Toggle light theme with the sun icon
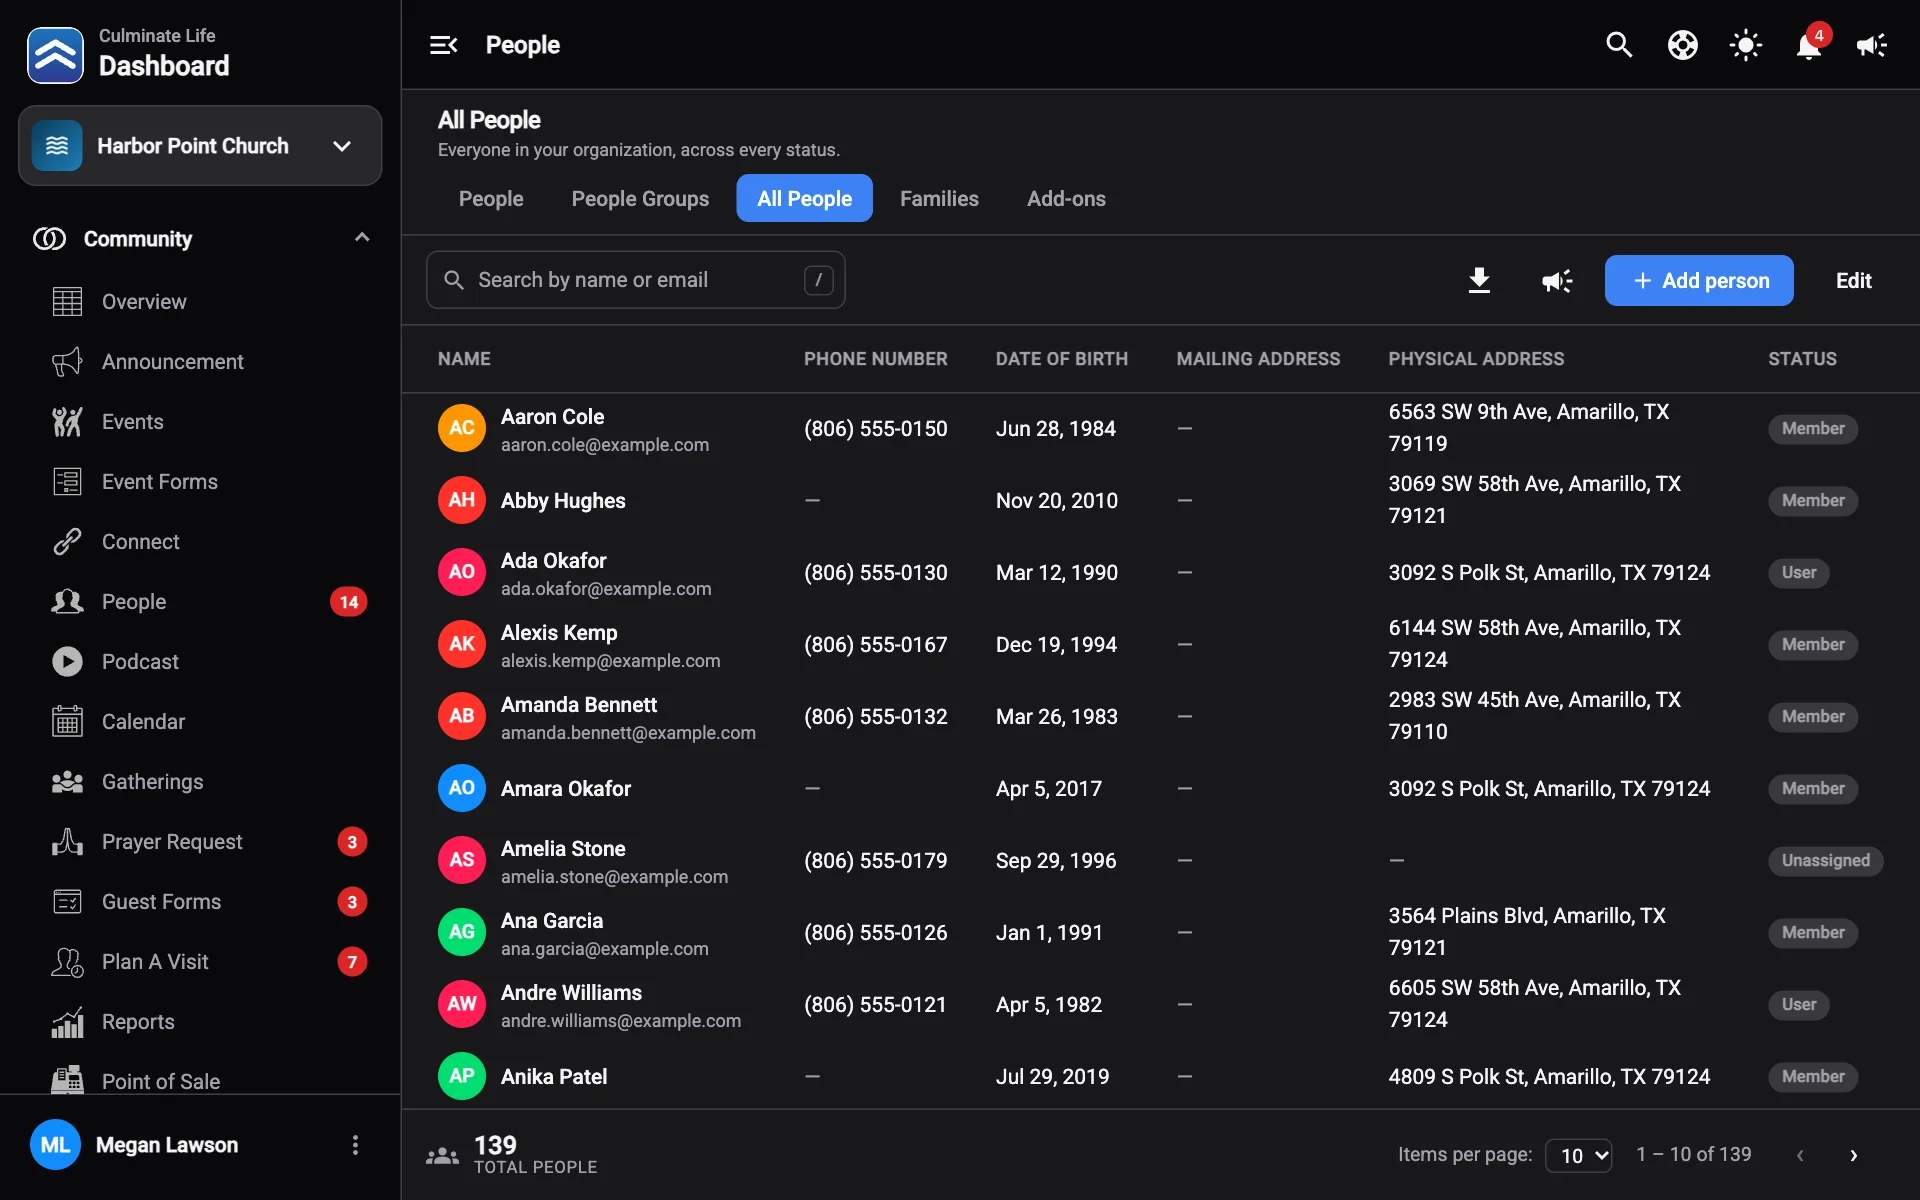The width and height of the screenshot is (1920, 1200). coord(1745,45)
